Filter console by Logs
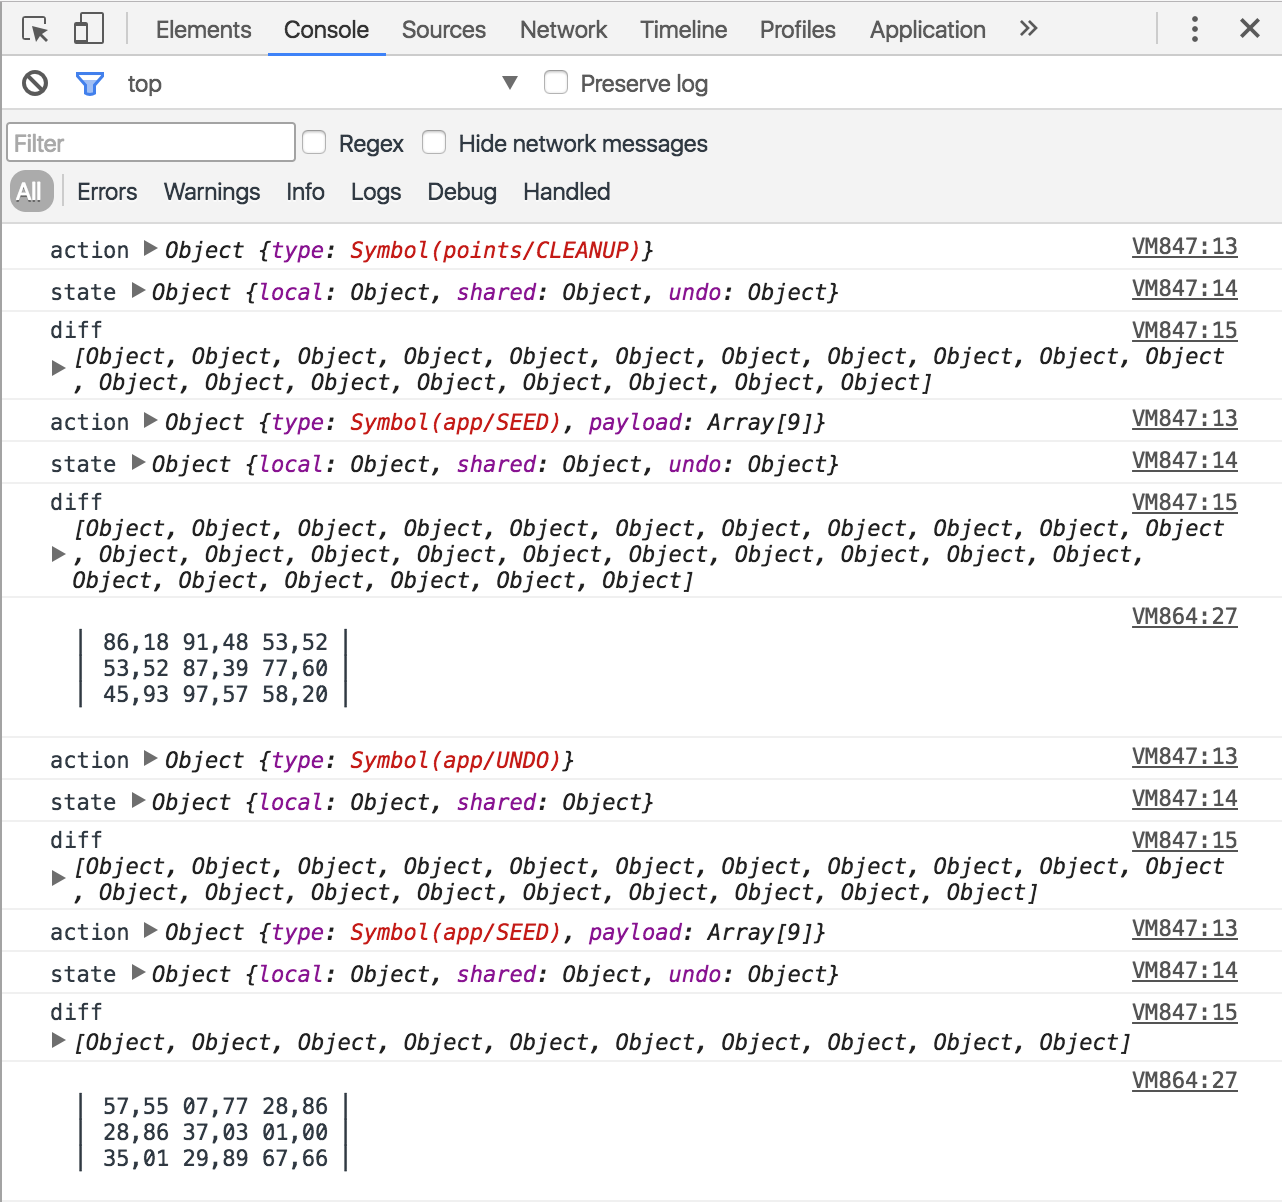This screenshot has width=1282, height=1202. pos(376,191)
